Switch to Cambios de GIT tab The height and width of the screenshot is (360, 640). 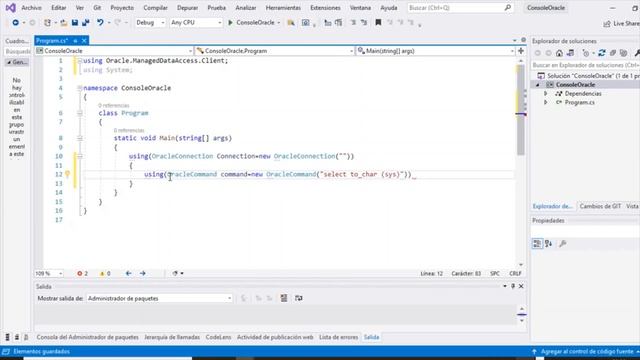pos(600,206)
